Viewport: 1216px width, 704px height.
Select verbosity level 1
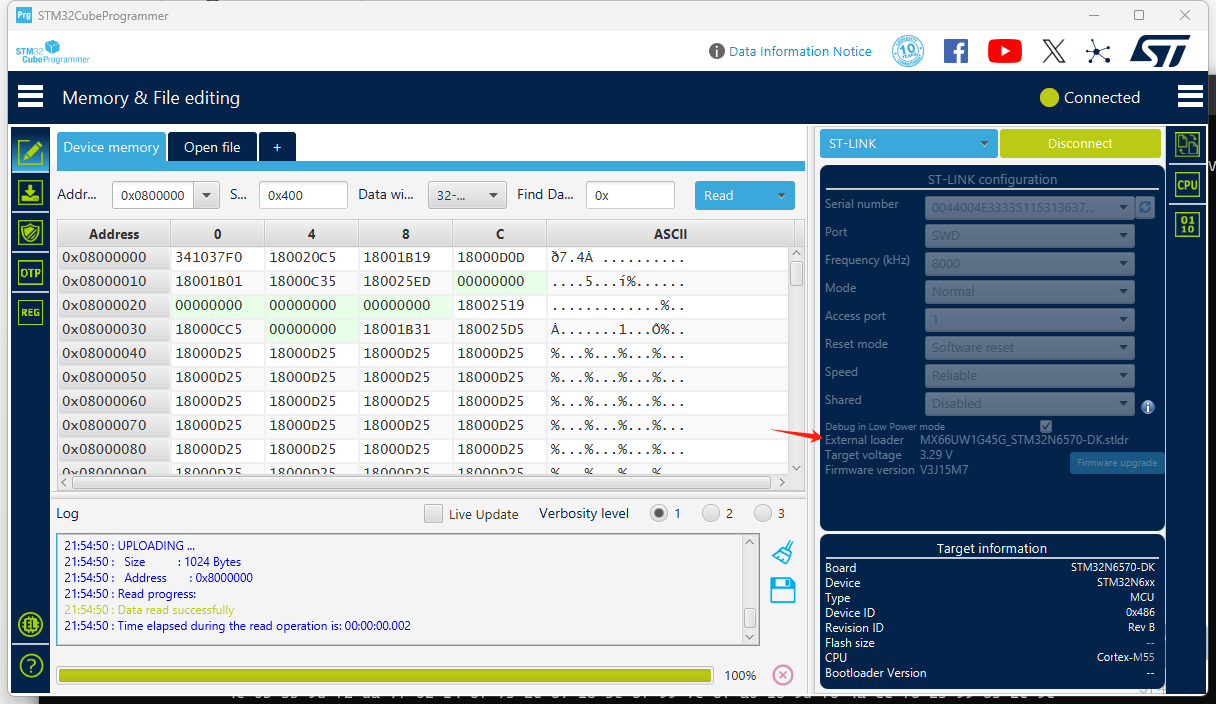(659, 513)
